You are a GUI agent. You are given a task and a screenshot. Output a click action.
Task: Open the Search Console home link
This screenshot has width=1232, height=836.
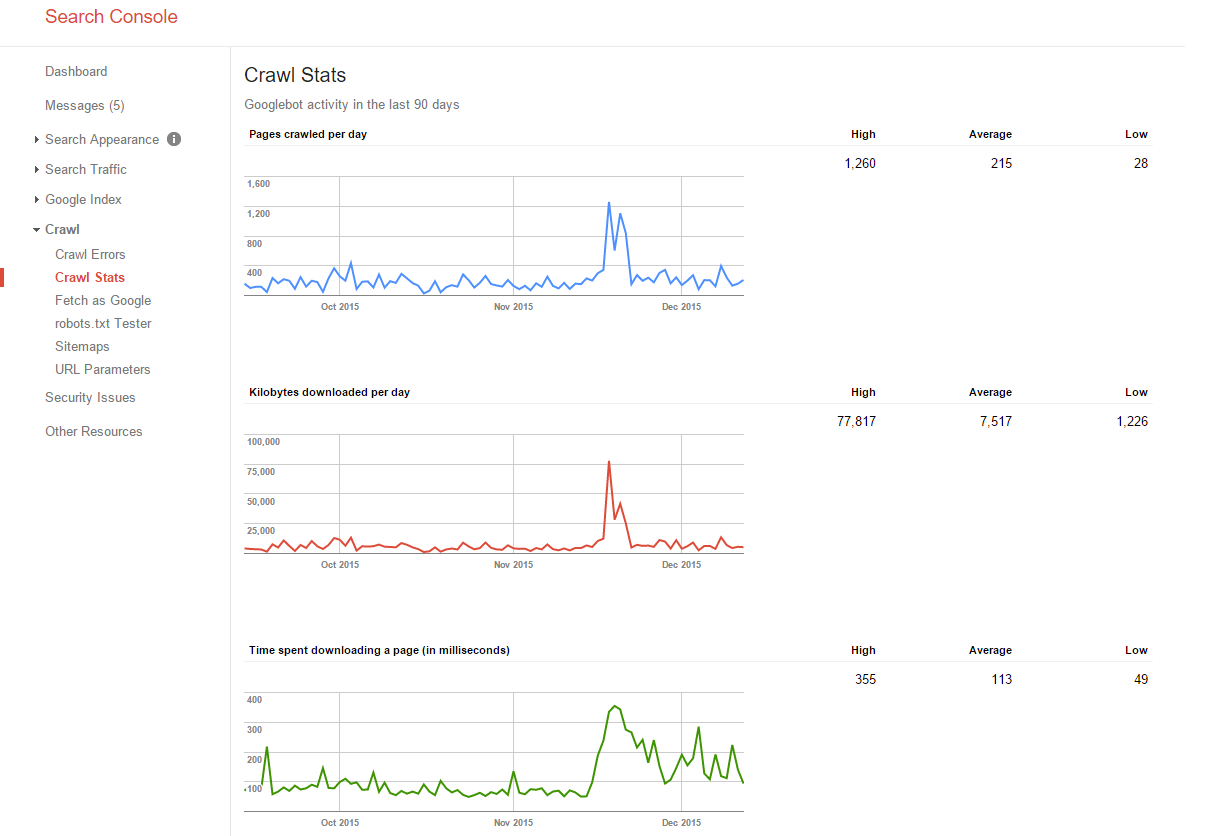point(111,17)
